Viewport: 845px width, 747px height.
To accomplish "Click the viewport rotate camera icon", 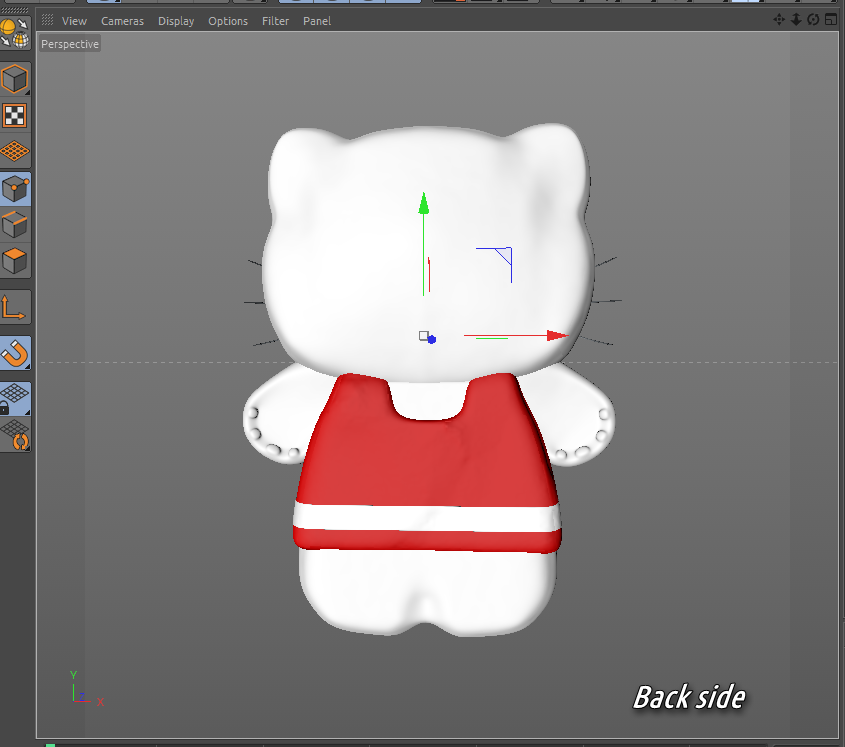I will (x=813, y=20).
